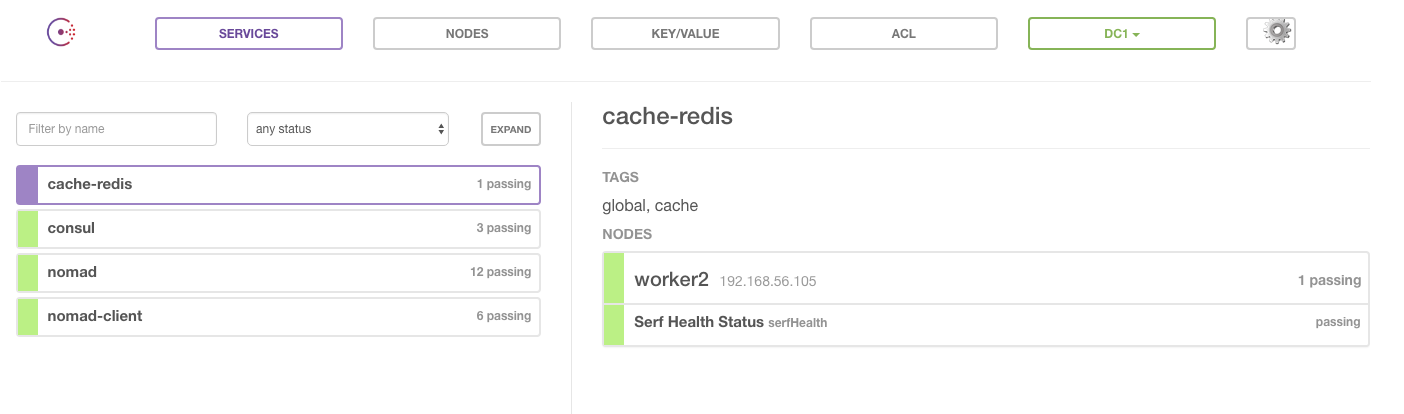1404x414 pixels.
Task: Switch to the Services tab
Action: tap(249, 33)
